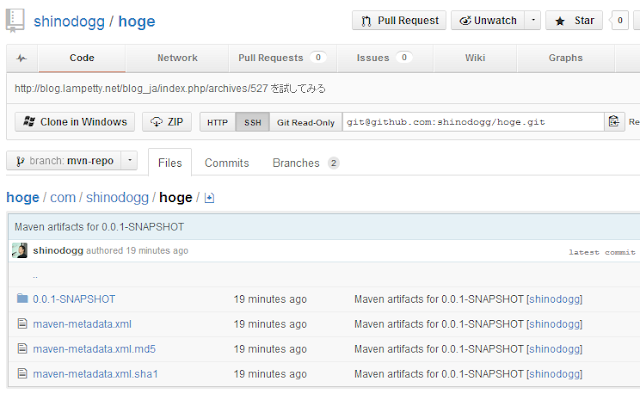This screenshot has width=640, height=394.
Task: Download the repository as ZIP
Action: point(167,122)
